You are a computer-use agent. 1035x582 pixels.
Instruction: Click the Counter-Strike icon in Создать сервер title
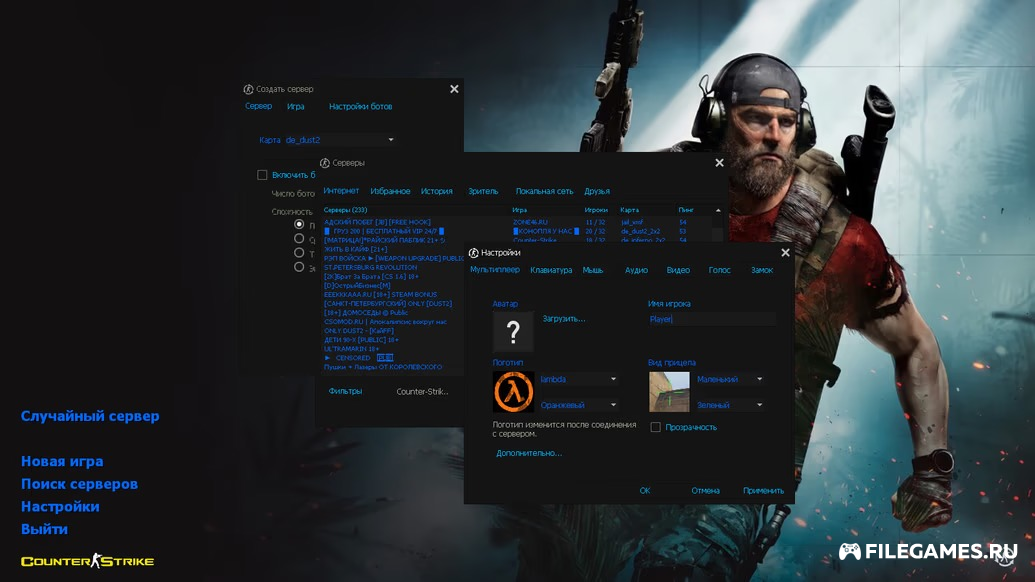pyautogui.click(x=248, y=89)
